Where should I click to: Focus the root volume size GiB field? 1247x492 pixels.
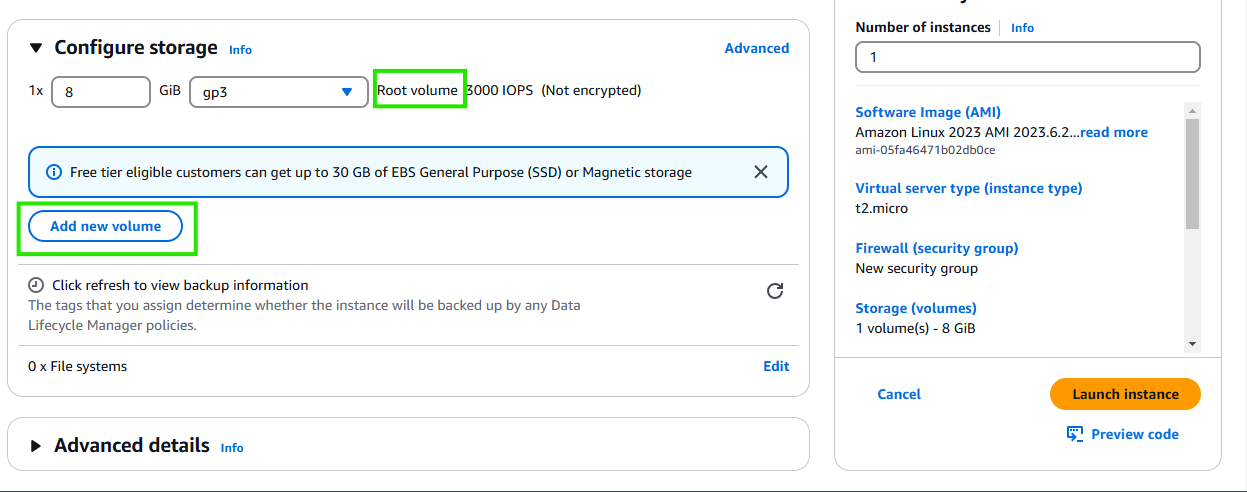point(100,91)
